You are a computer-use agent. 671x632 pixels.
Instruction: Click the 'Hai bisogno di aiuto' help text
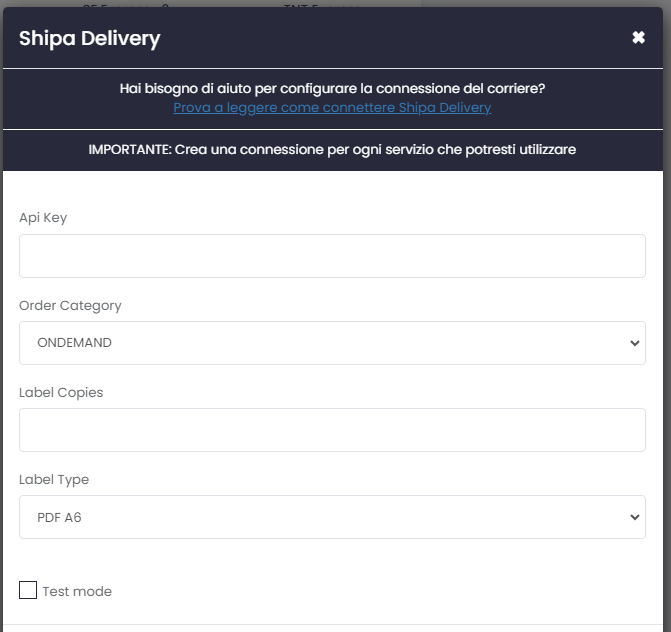[x=332, y=89]
